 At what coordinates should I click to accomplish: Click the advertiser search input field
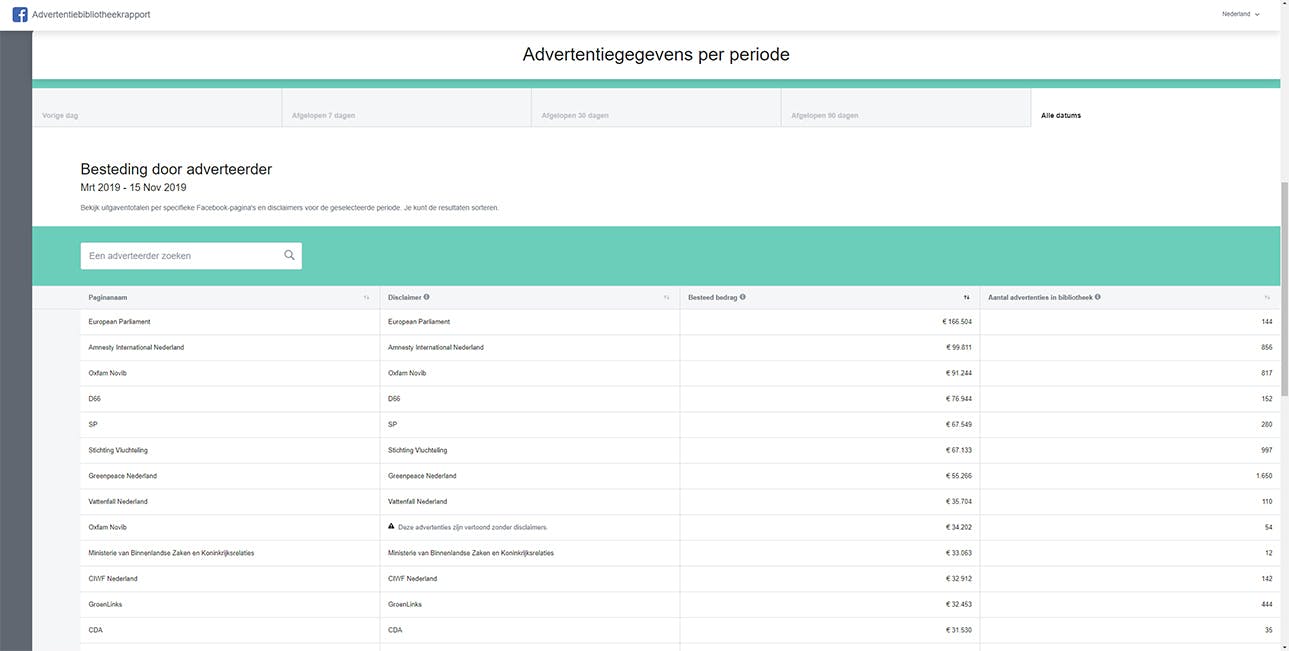191,256
